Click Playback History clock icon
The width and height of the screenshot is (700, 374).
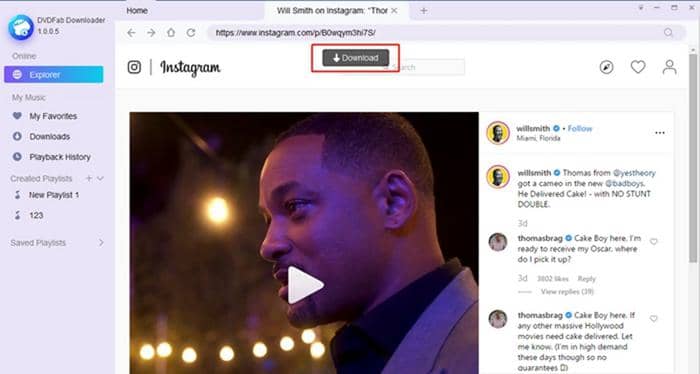(17, 157)
